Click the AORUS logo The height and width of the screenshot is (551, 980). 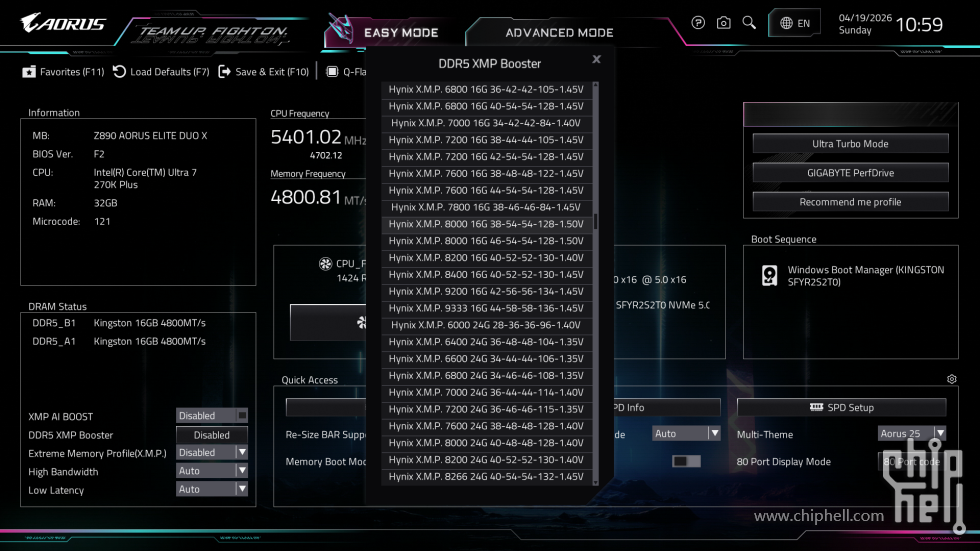pos(62,24)
